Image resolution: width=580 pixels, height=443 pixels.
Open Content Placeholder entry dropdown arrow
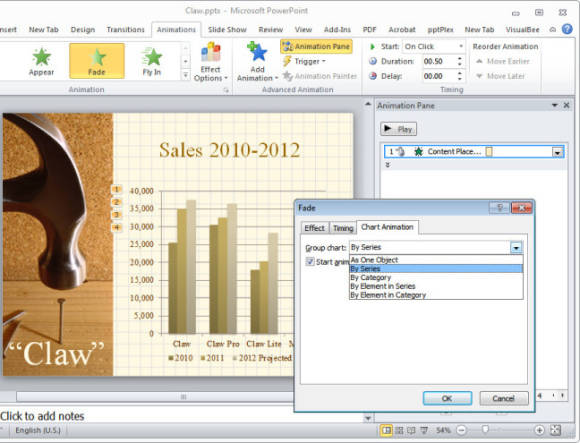pyautogui.click(x=557, y=152)
